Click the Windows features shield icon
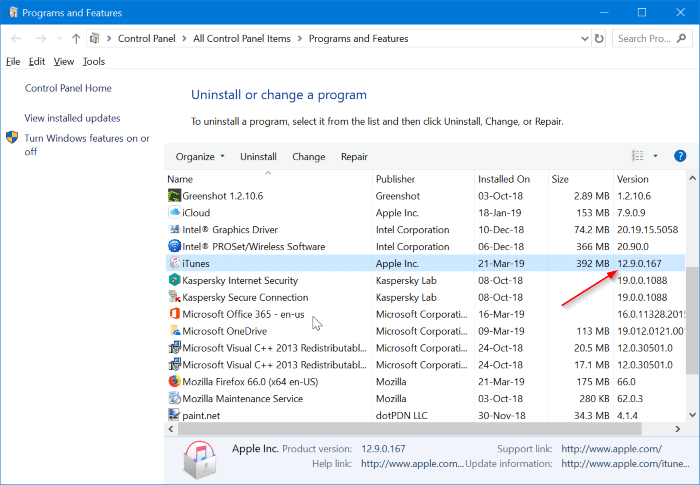This screenshot has height=485, width=700. [12, 137]
